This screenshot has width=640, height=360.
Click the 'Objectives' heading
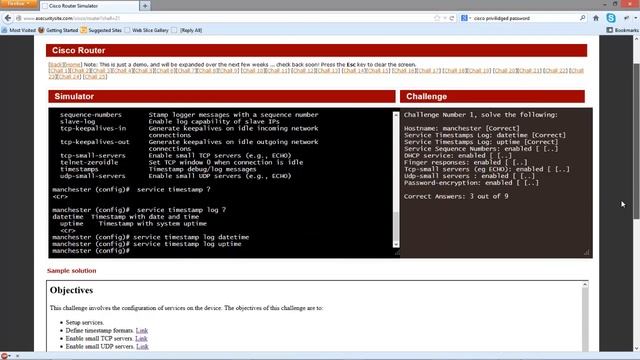pyautogui.click(x=71, y=290)
